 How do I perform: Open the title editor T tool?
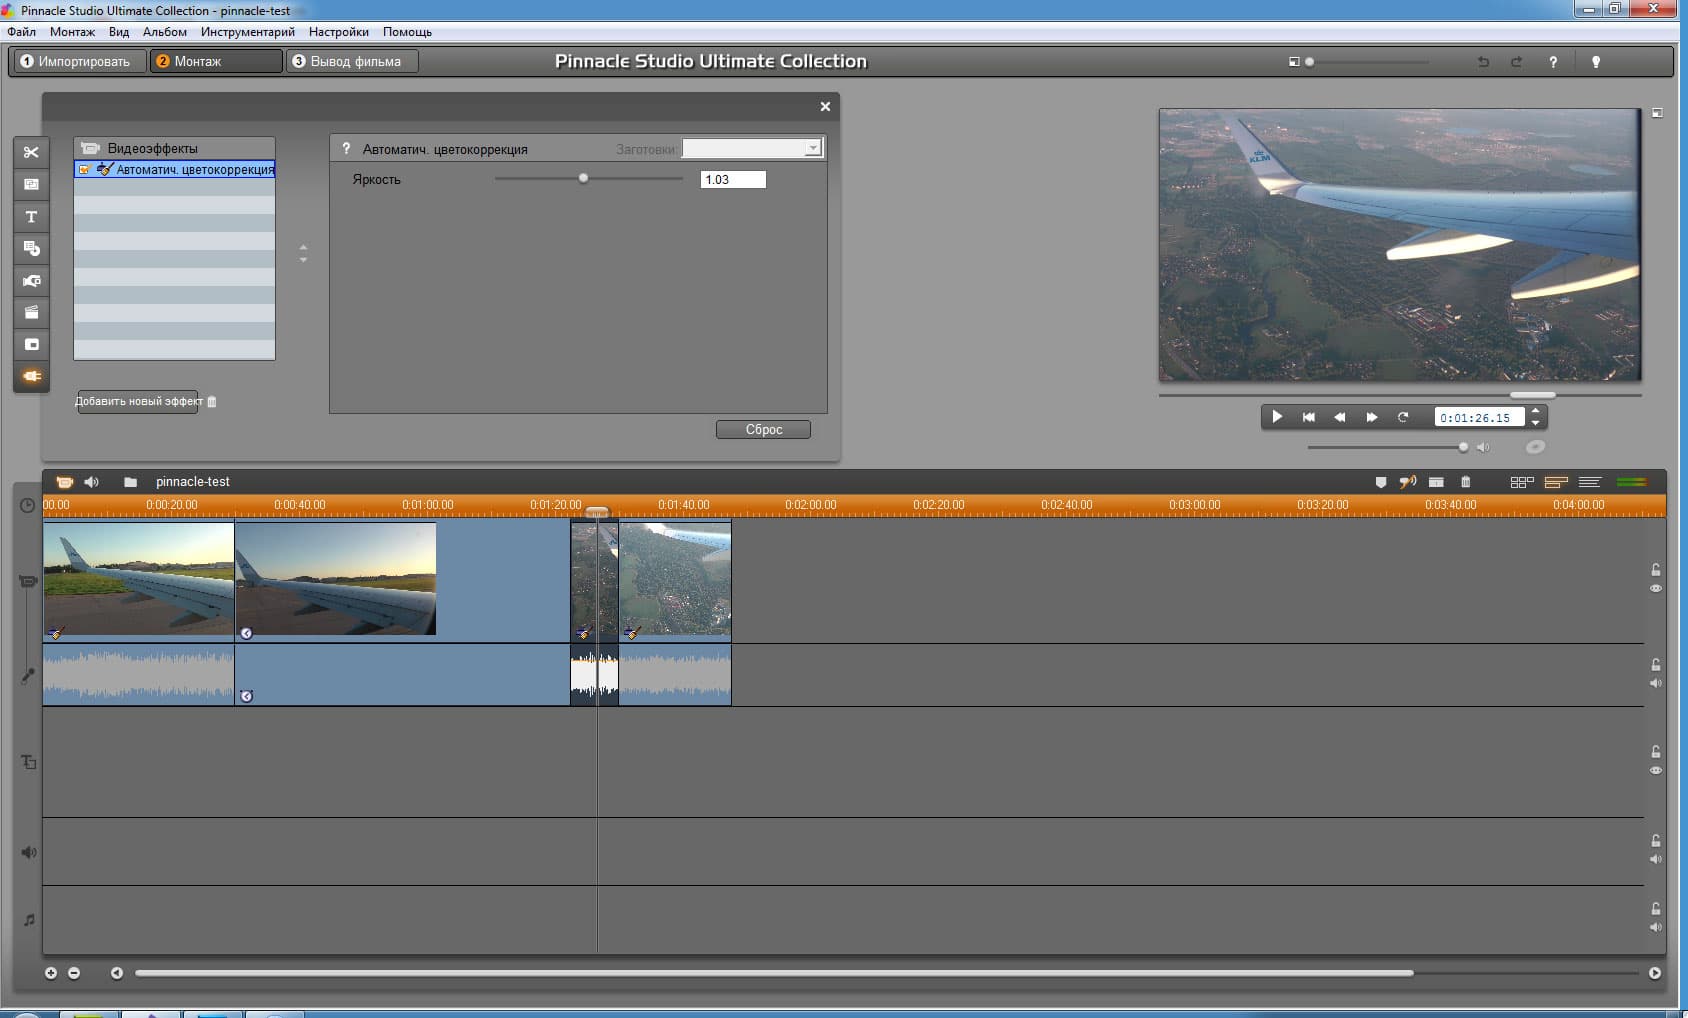(x=31, y=217)
